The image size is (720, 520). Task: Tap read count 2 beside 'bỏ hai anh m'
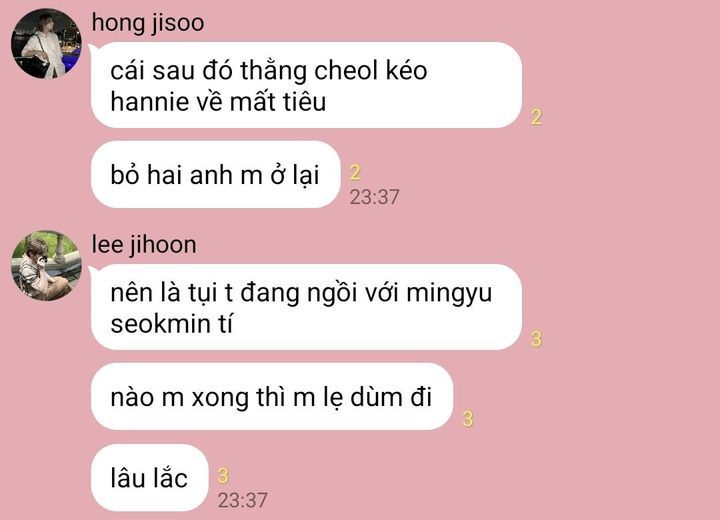[355, 172]
